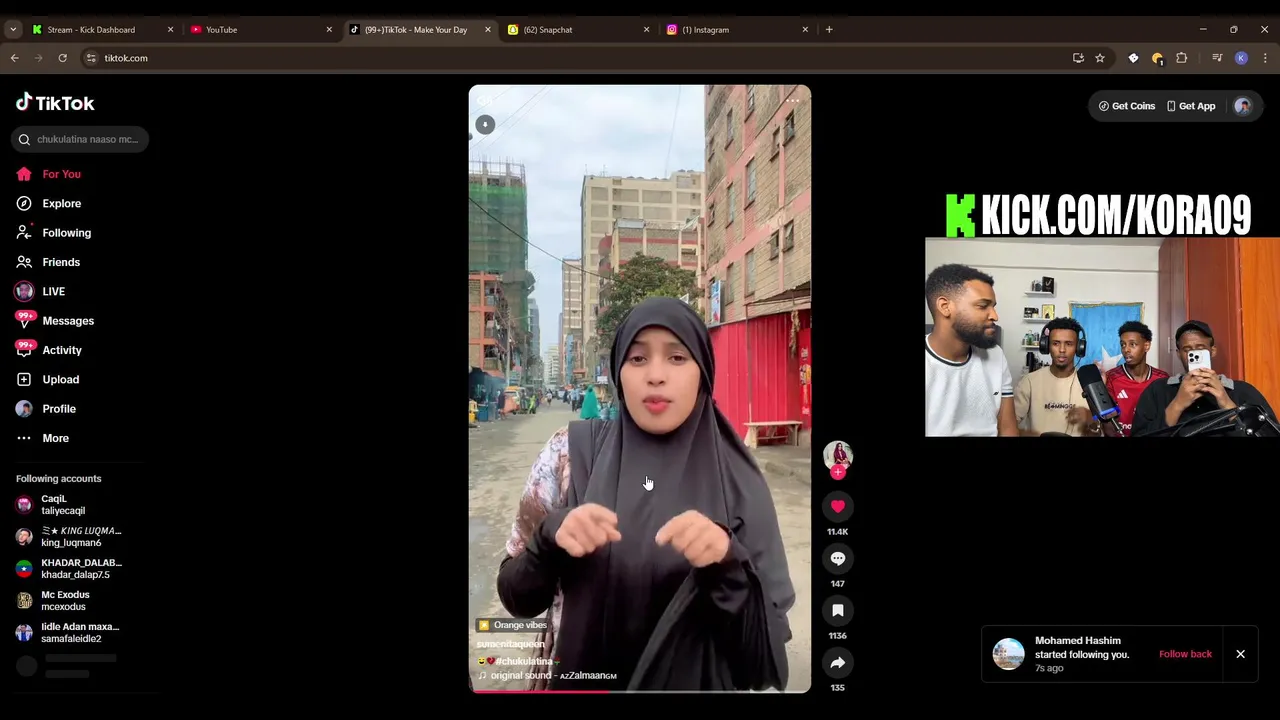Open browser Extensions puzzle icon

[x=1181, y=58]
